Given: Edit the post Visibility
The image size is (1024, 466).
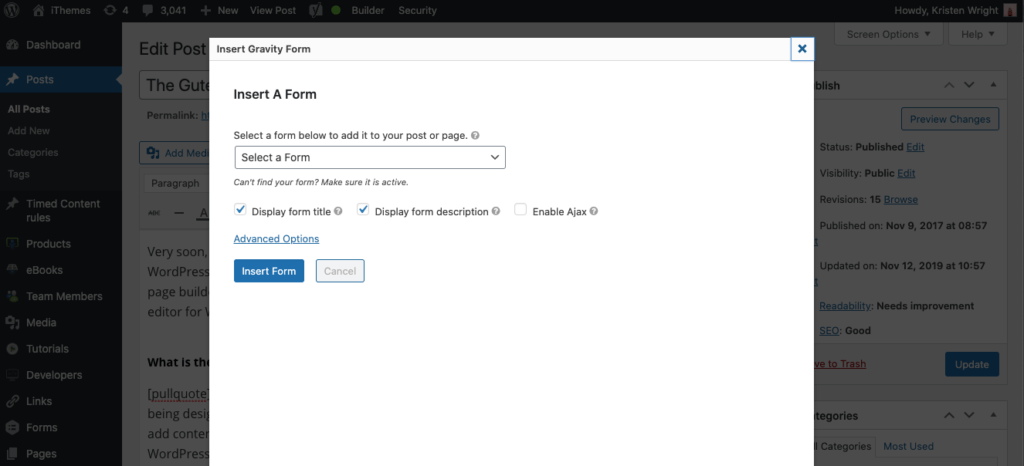Looking at the screenshot, I should (906, 174).
